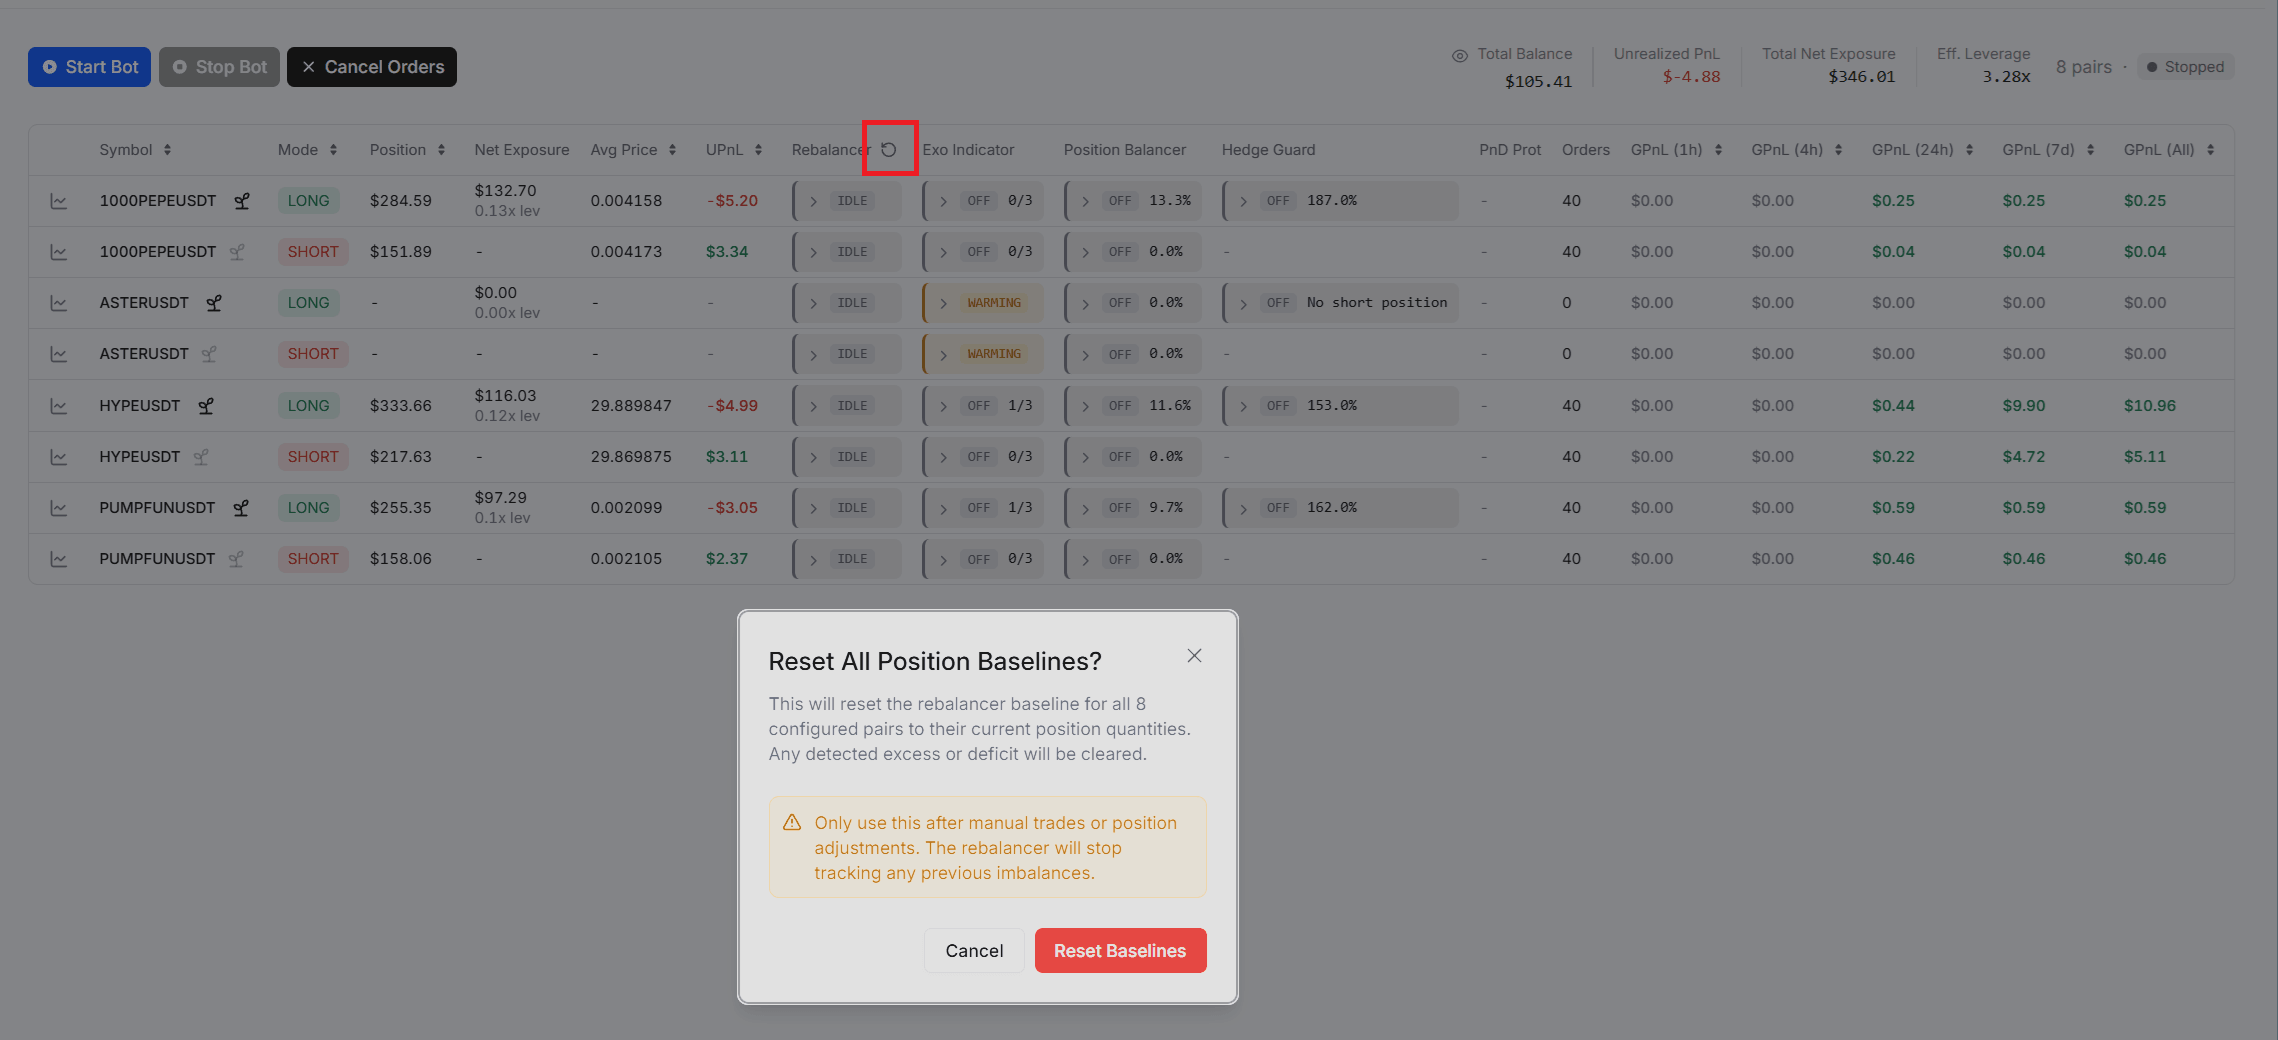Expand Exo Indicator WARMING for ASTERUSDT LONG
The width and height of the screenshot is (2278, 1040).
pyautogui.click(x=943, y=303)
